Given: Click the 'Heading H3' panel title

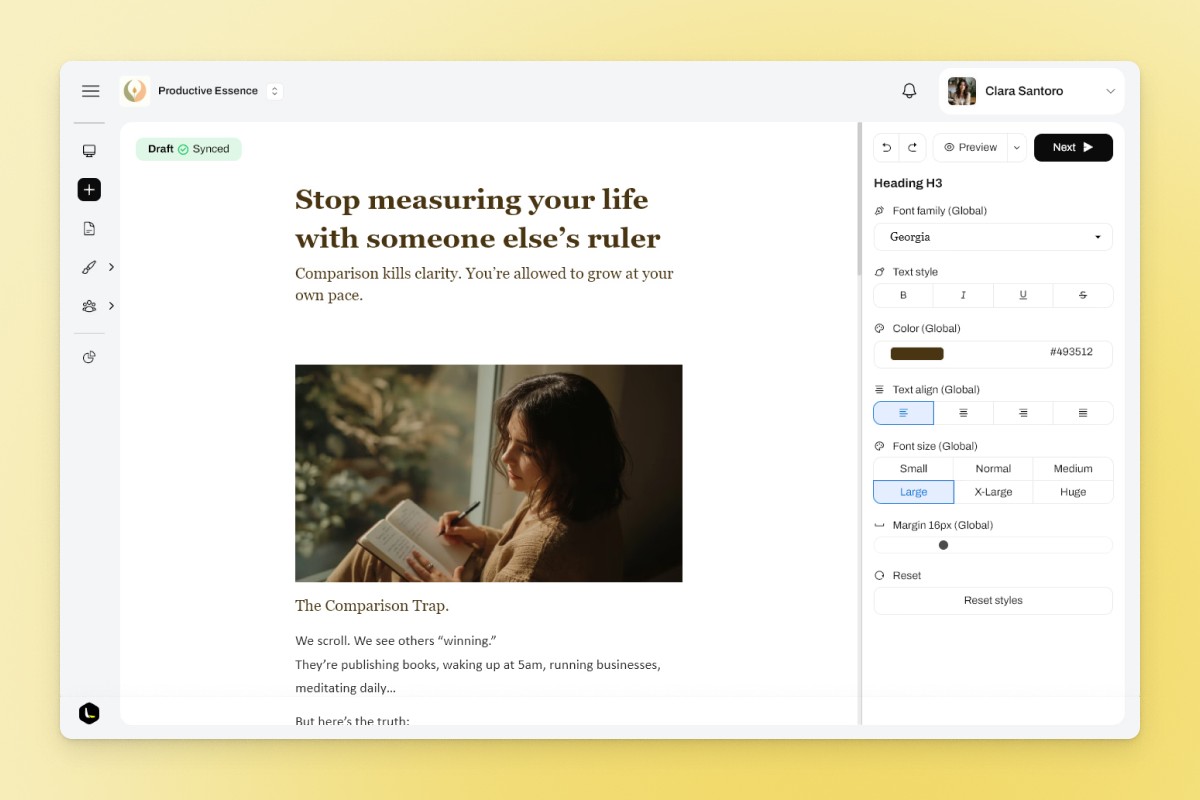Looking at the screenshot, I should pos(908,183).
